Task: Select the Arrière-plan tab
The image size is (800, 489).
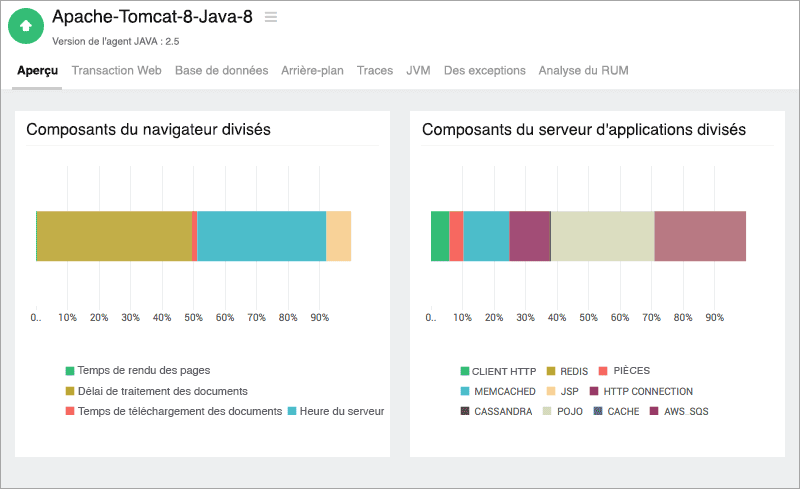Action: (312, 71)
